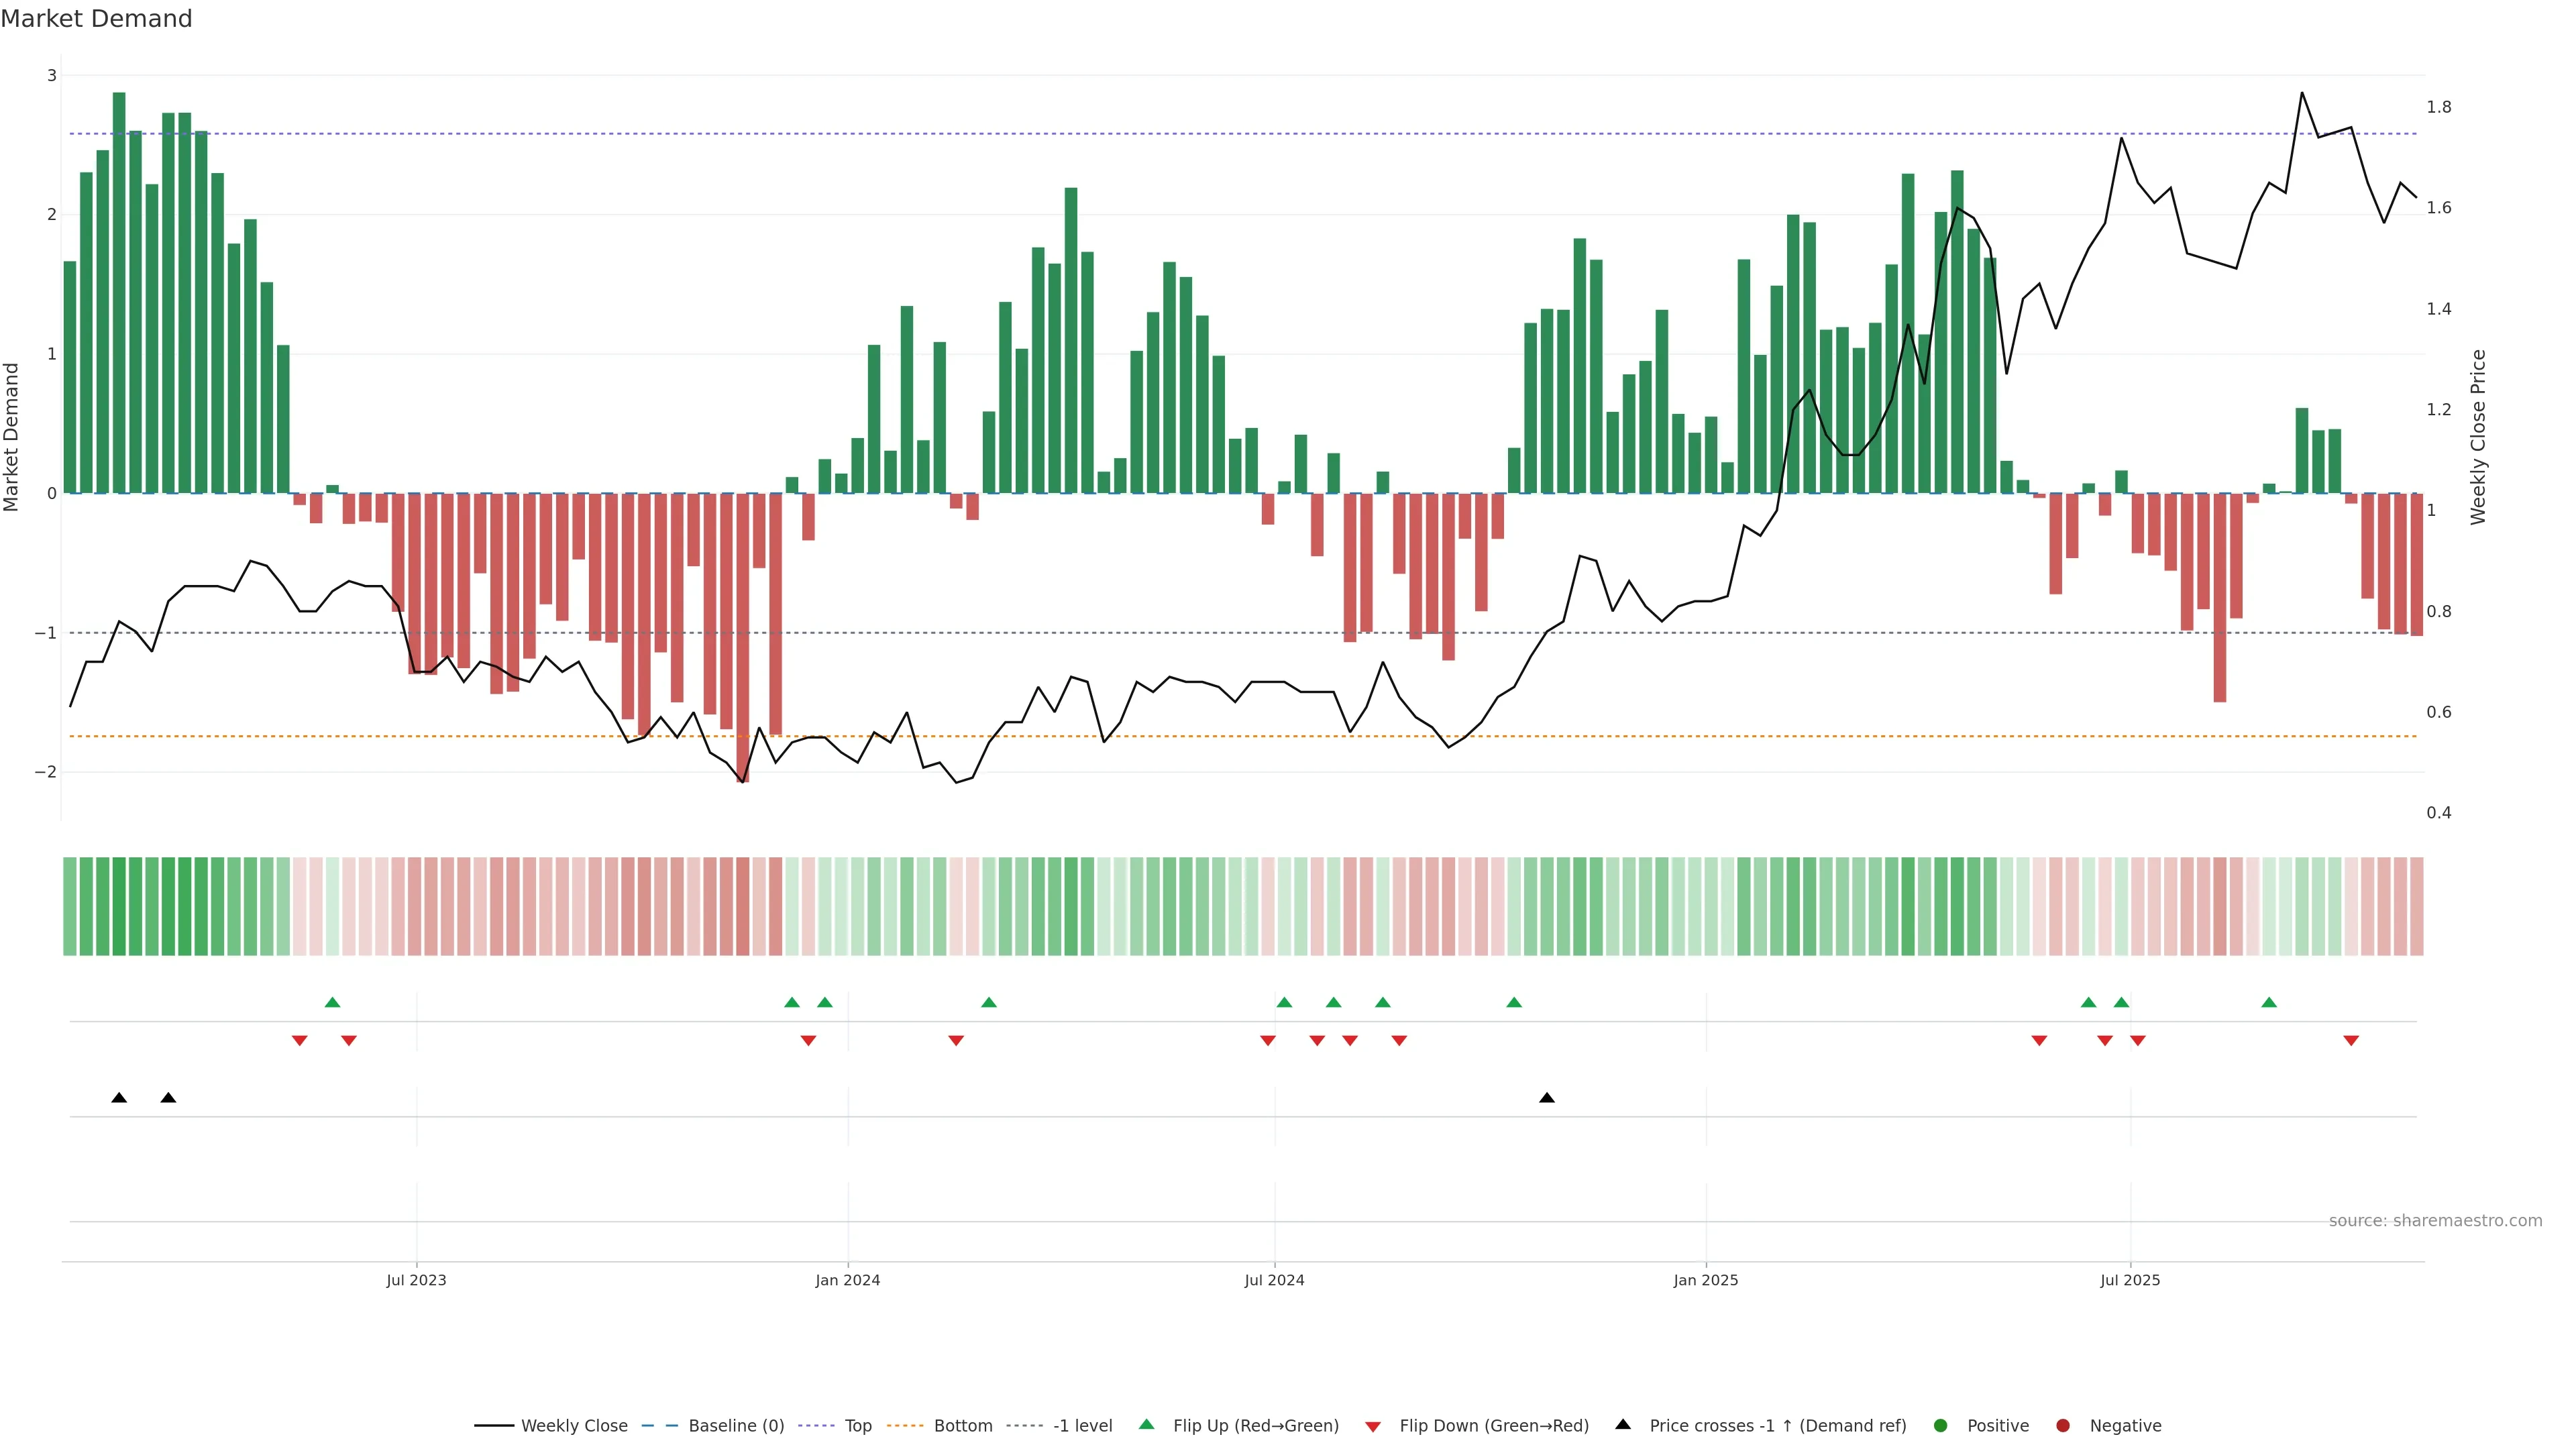2576x1449 pixels.
Task: Click the Jan 2025 x-axis label
Action: click(x=1706, y=1280)
